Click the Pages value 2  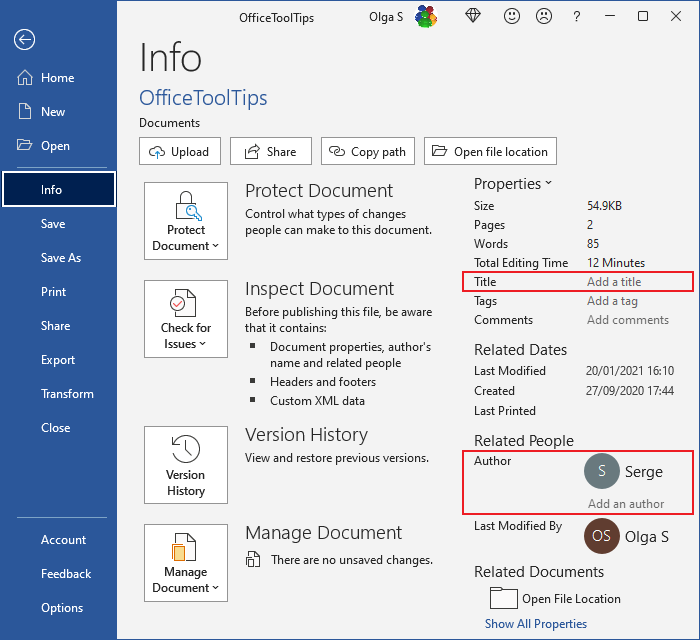(590, 224)
